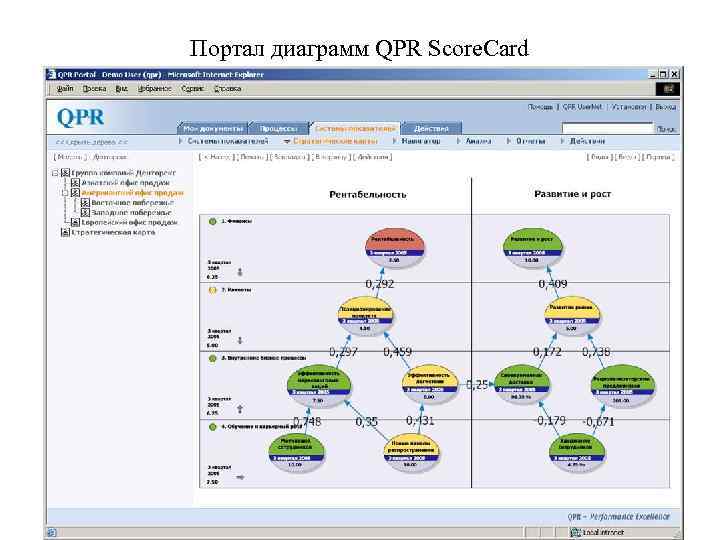
Task: Click the QPR Portal title bar icon
Action: (52, 74)
